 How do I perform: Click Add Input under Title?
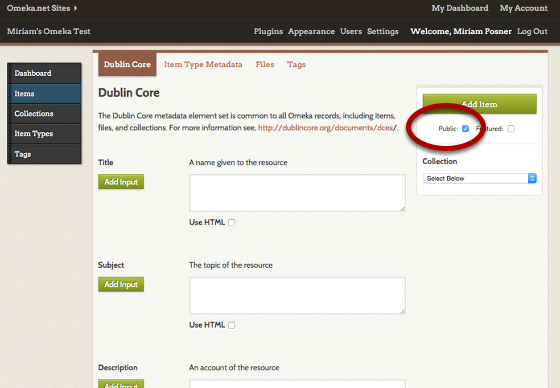click(x=121, y=182)
